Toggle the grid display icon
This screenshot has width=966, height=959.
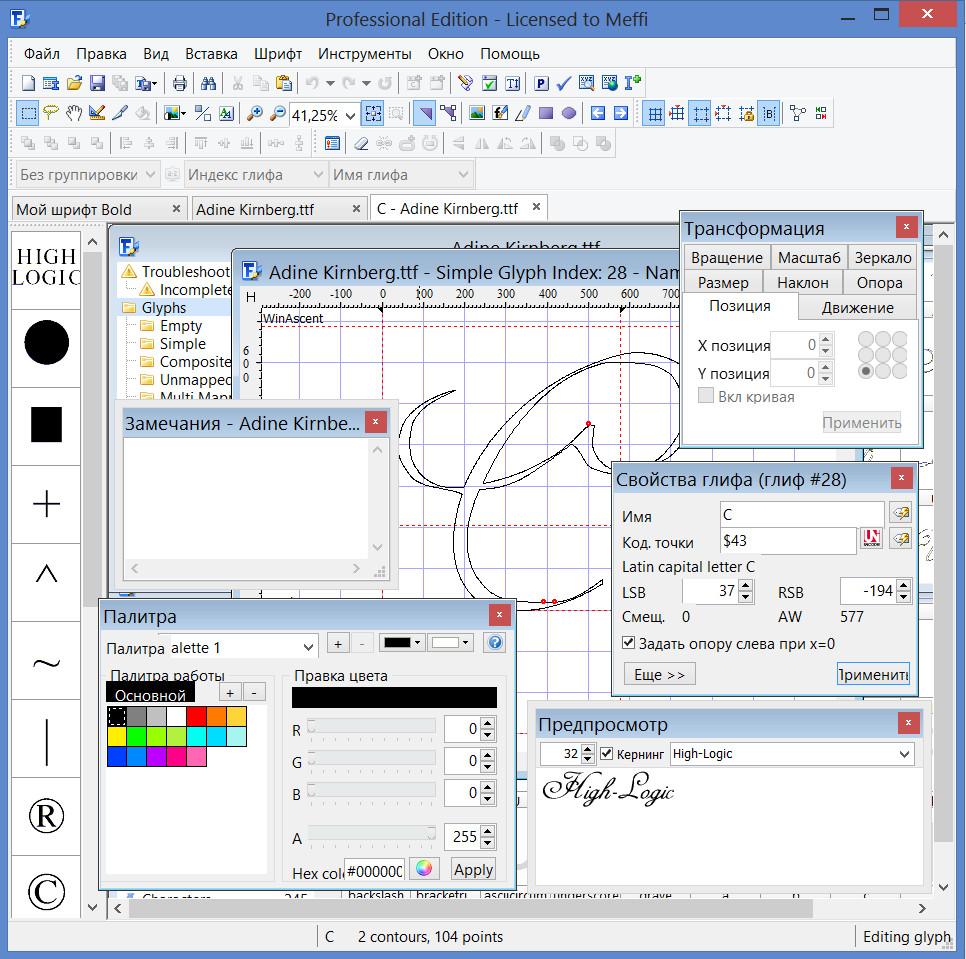[655, 114]
